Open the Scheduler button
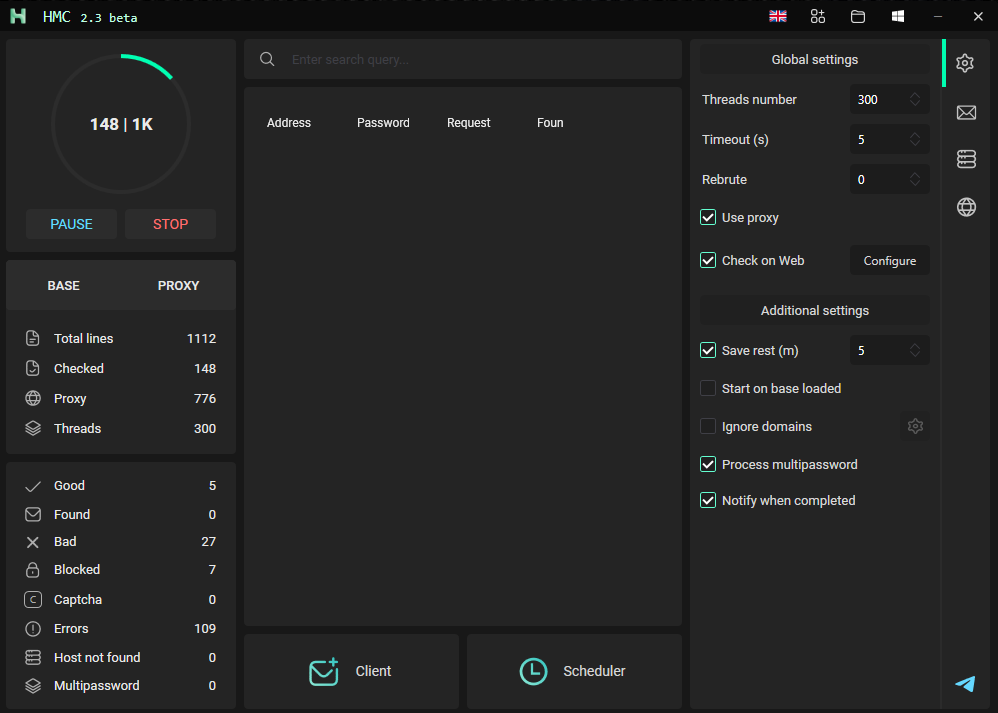 pyautogui.click(x=575, y=671)
